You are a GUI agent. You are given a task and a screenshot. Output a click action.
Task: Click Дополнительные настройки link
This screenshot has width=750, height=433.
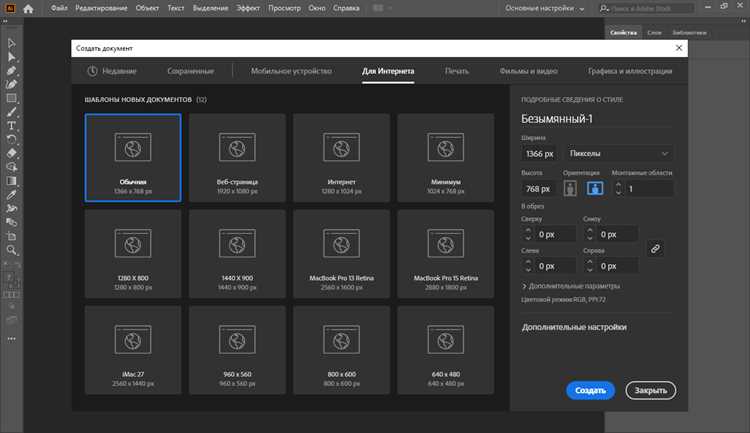pos(574,327)
